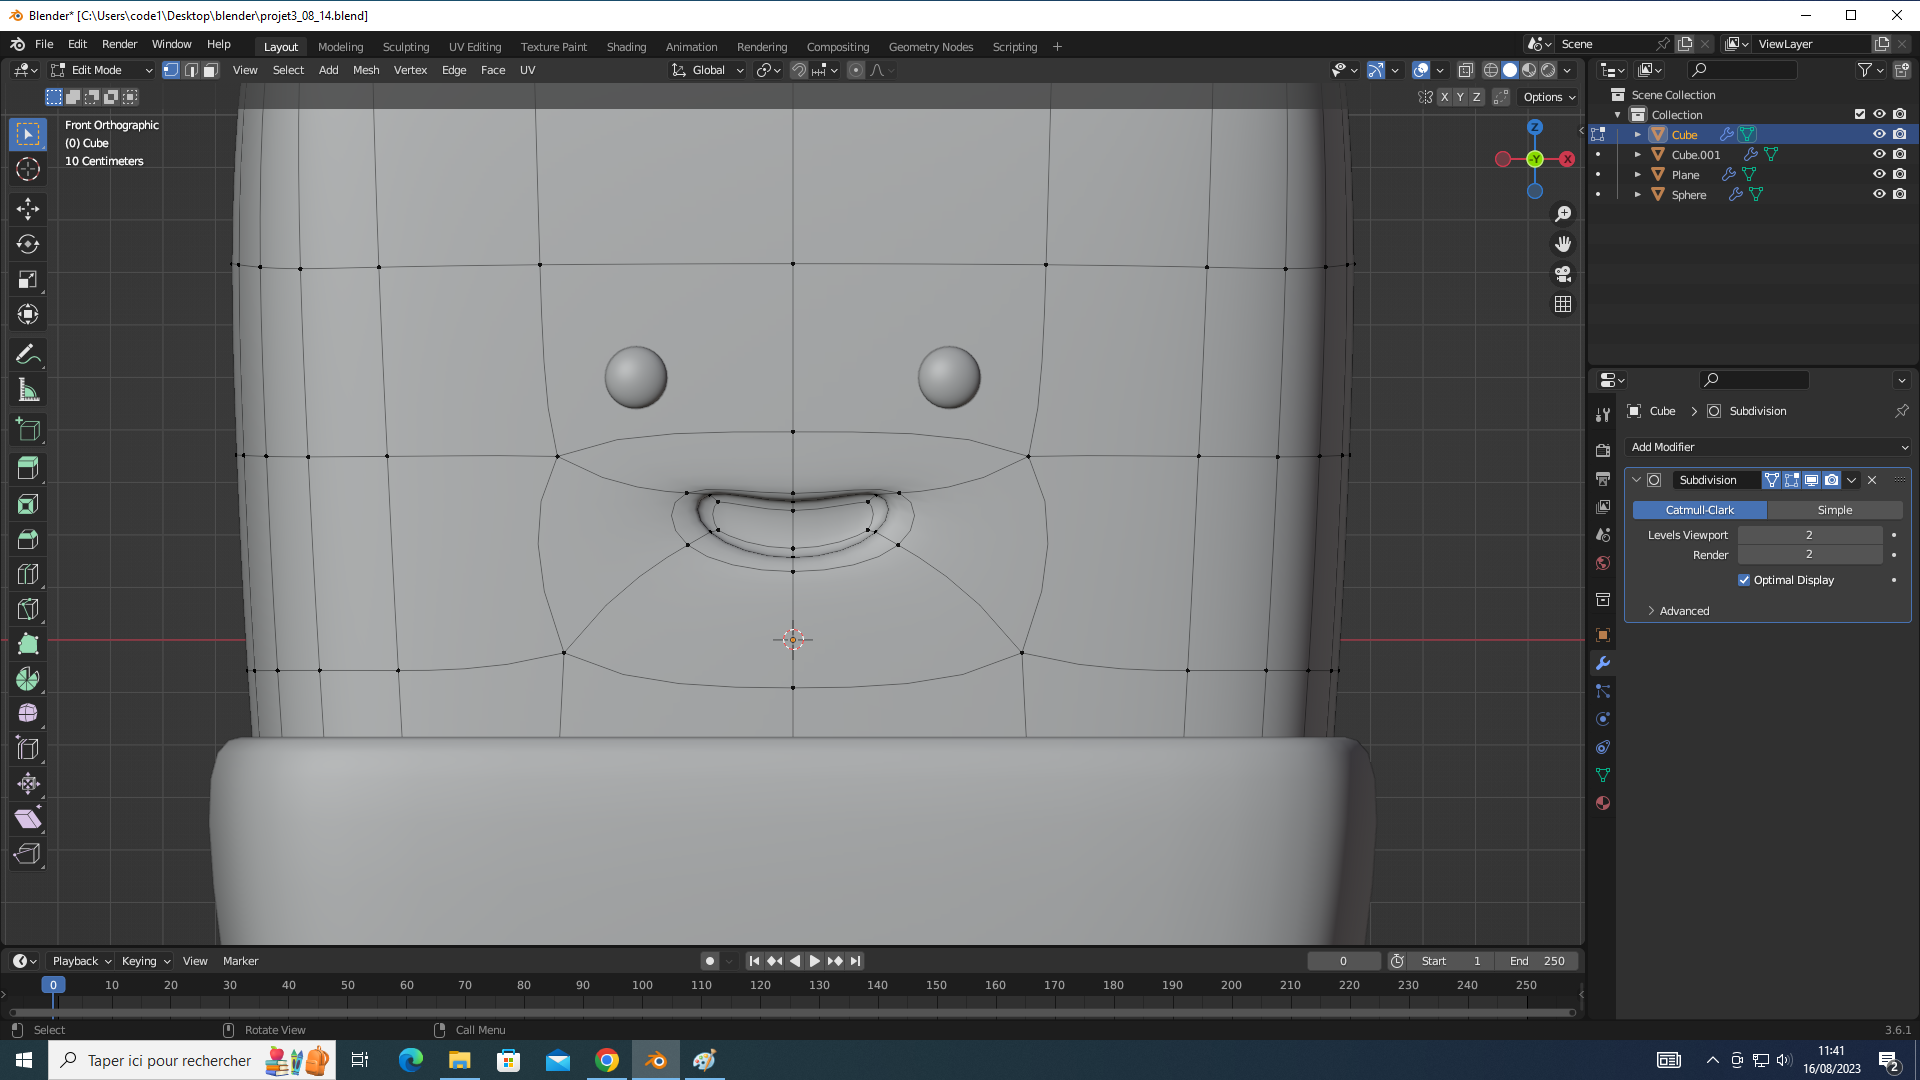Viewport: 1920px width, 1080px height.
Task: Adjust Levels Viewport value field
Action: [x=1810, y=535]
